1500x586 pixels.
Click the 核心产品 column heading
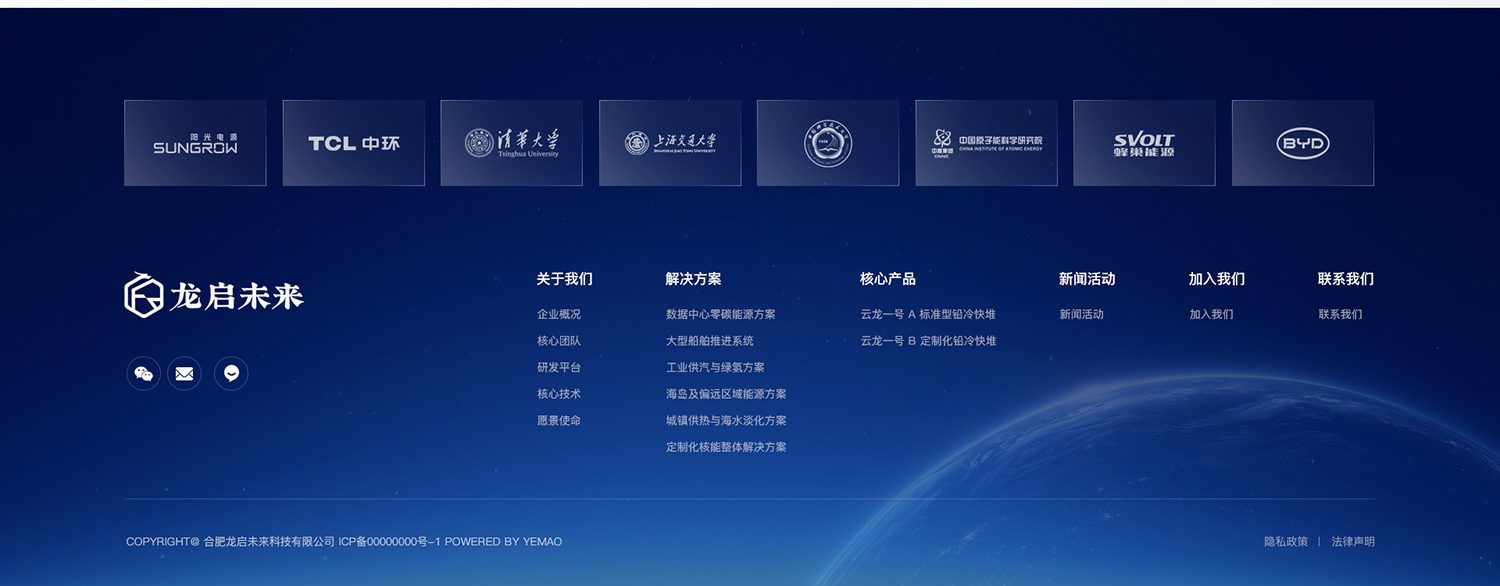point(888,279)
